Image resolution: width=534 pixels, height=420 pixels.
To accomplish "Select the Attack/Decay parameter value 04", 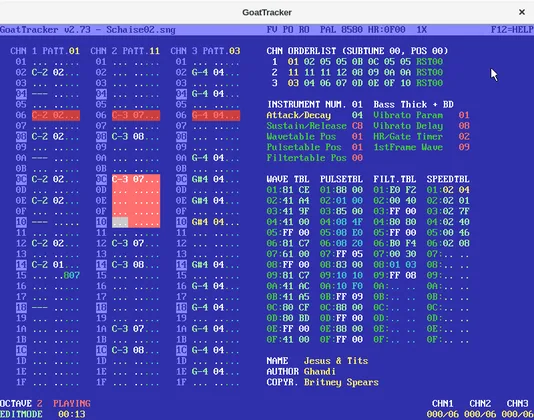I will (357, 115).
